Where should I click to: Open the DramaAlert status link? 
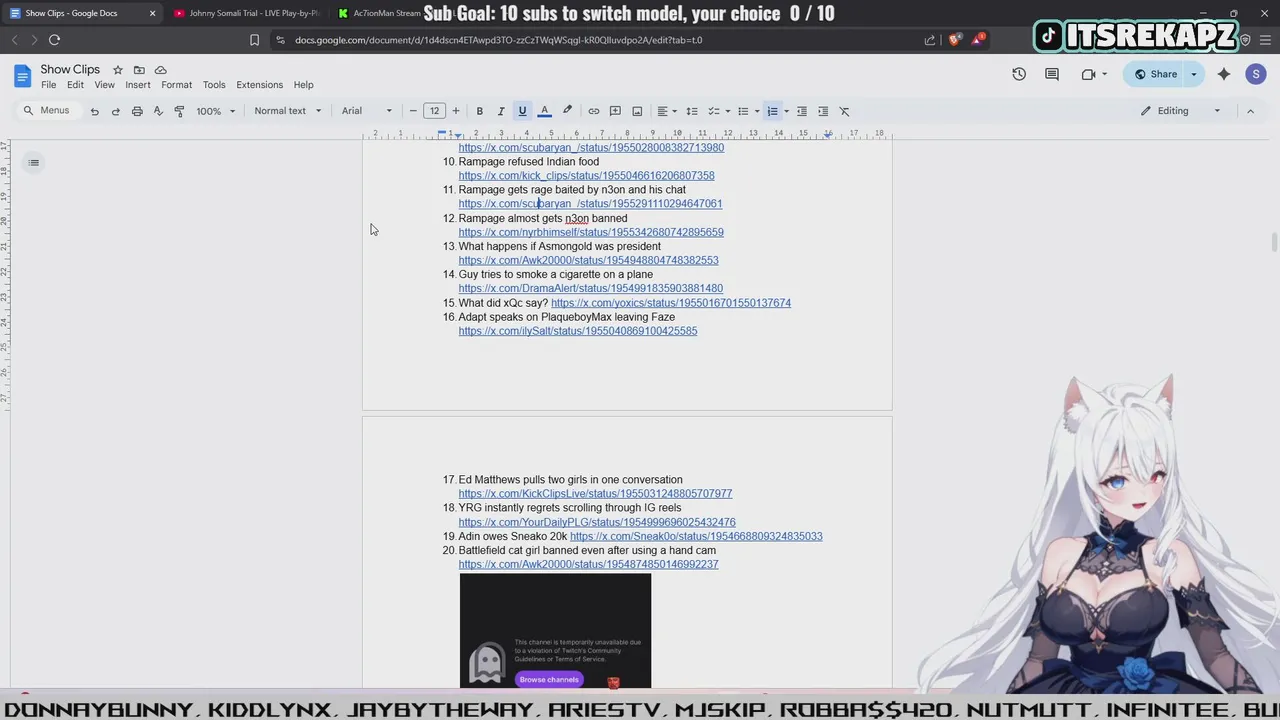[590, 289]
